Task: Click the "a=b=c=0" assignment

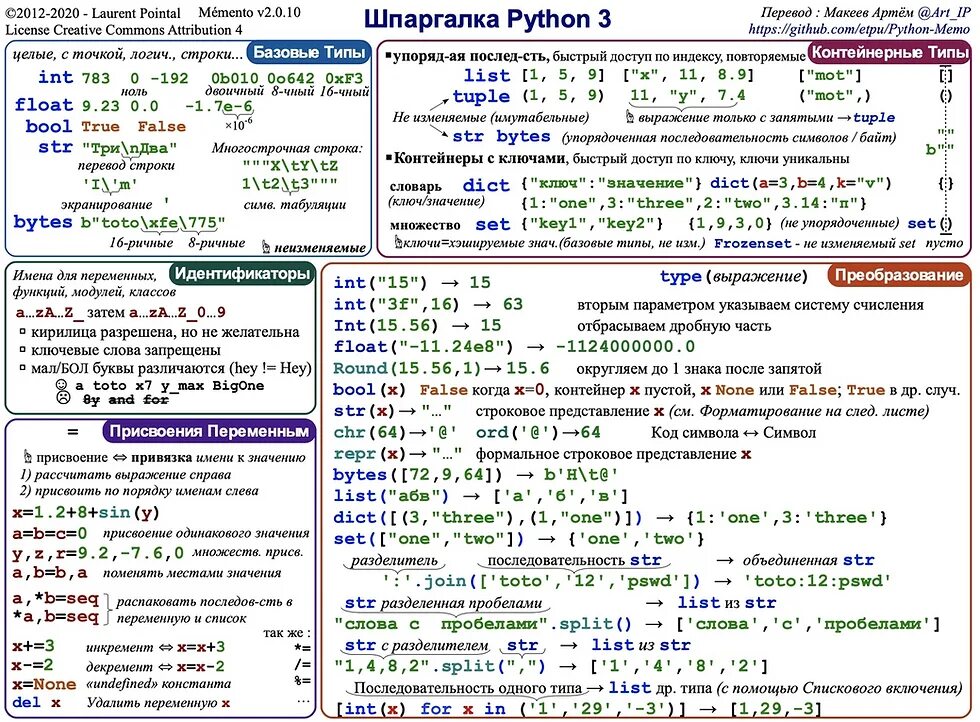Action: [49, 534]
